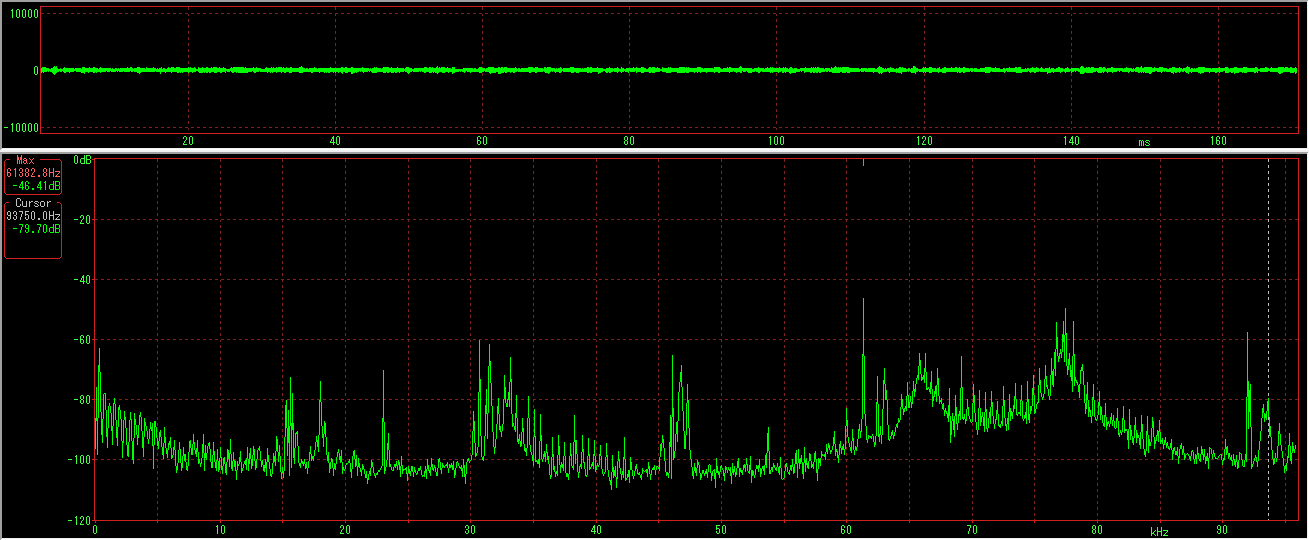Select the "Cursor" label in readout box
This screenshot has width=1309, height=540.
pos(33,204)
